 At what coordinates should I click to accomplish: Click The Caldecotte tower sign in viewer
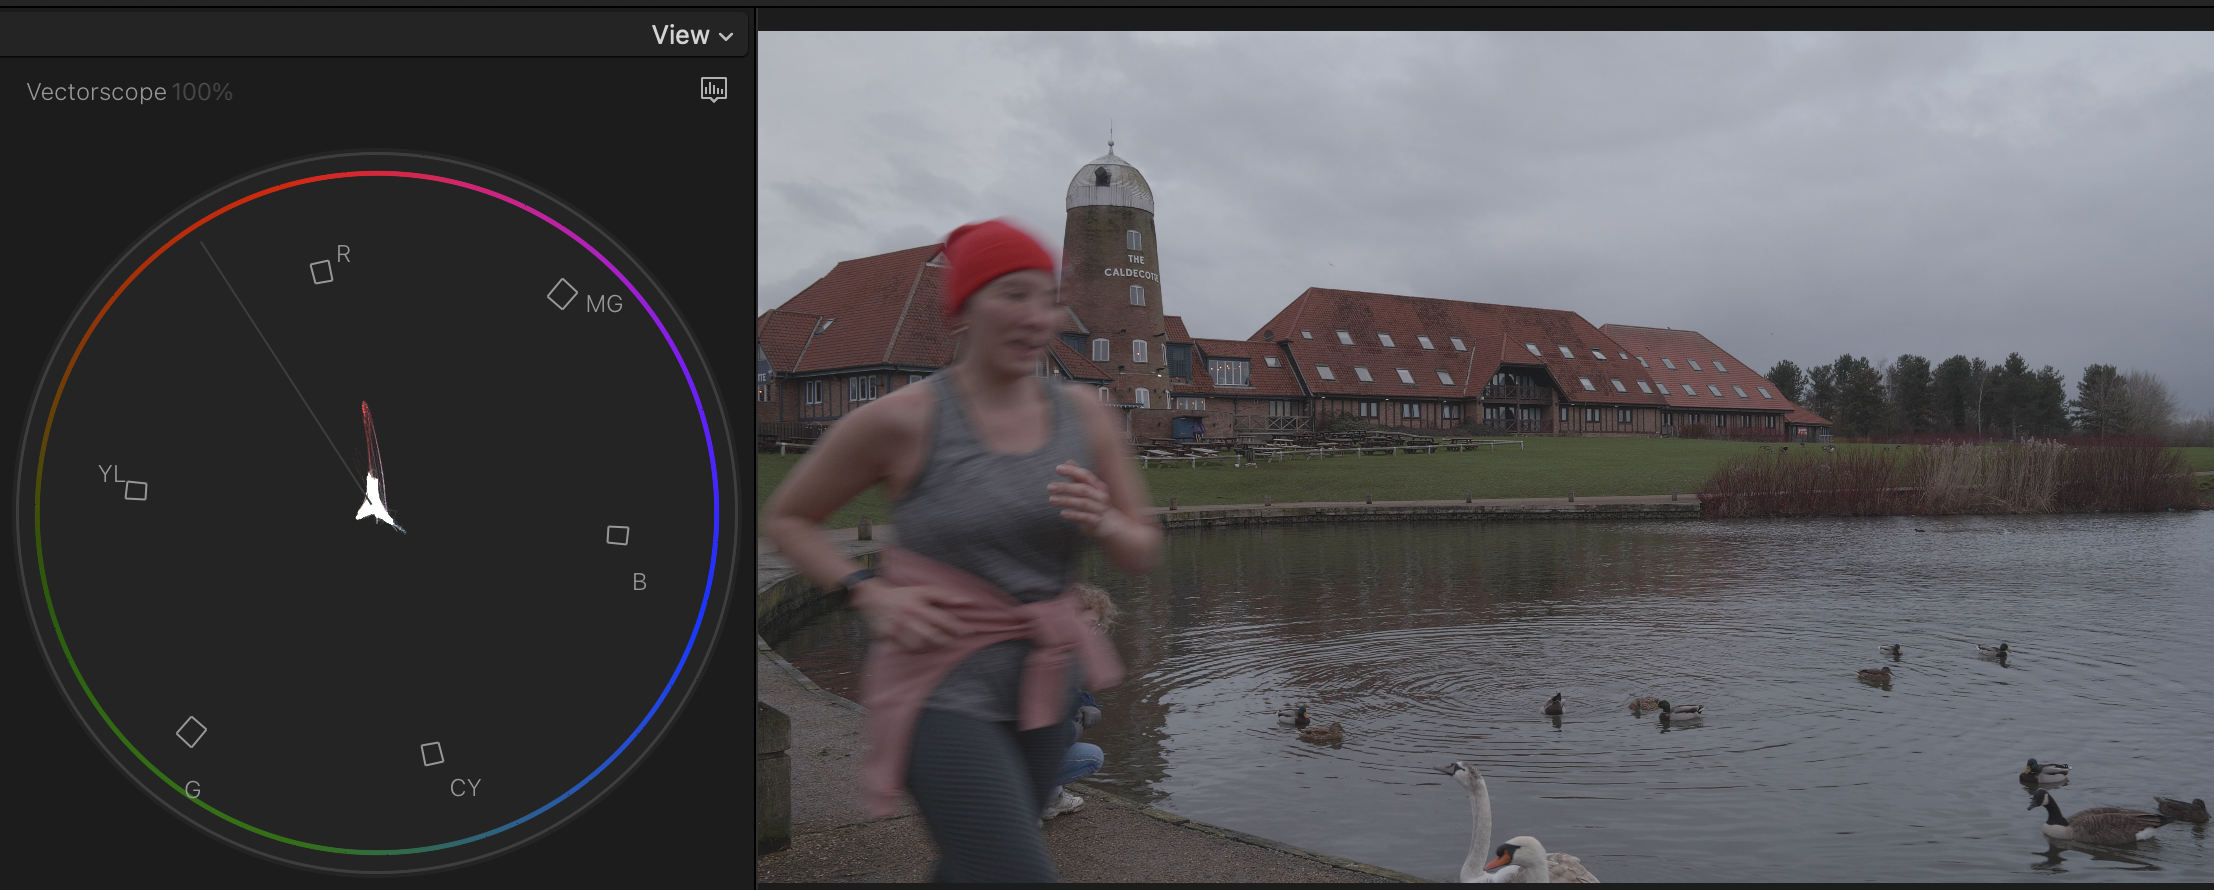pos(1132,266)
